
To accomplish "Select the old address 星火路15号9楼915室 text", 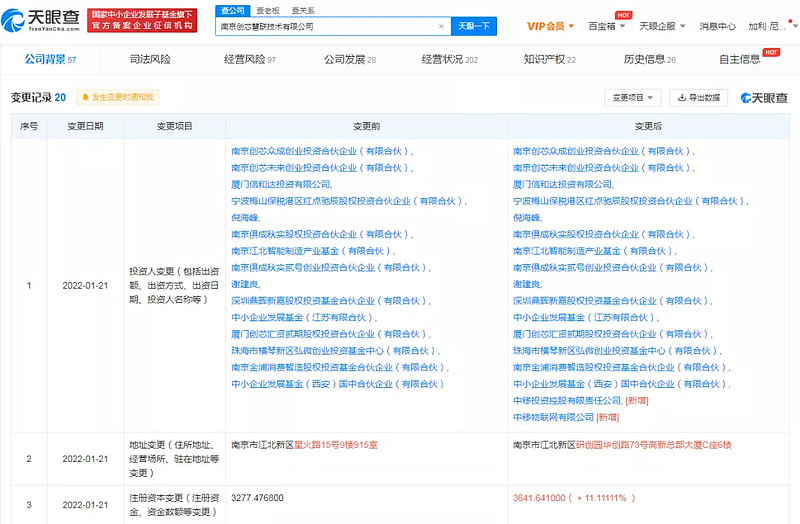I will pyautogui.click(x=336, y=445).
